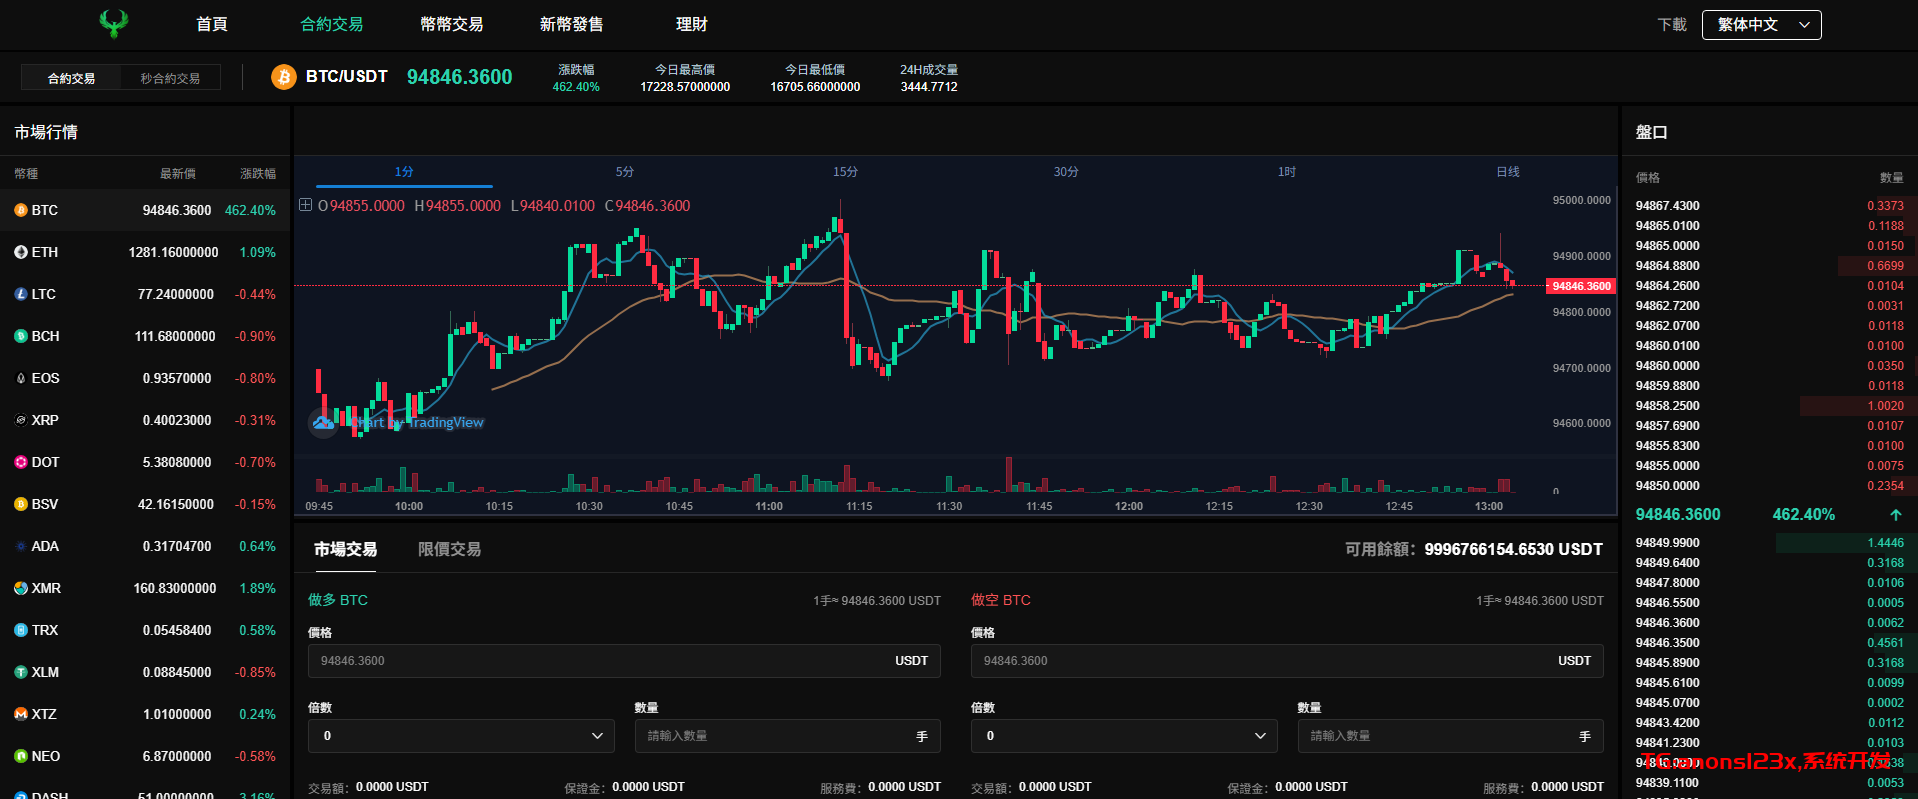The height and width of the screenshot is (799, 1918).
Task: Expand the 倍數 dropdown under 做多 BTC
Action: (463, 736)
